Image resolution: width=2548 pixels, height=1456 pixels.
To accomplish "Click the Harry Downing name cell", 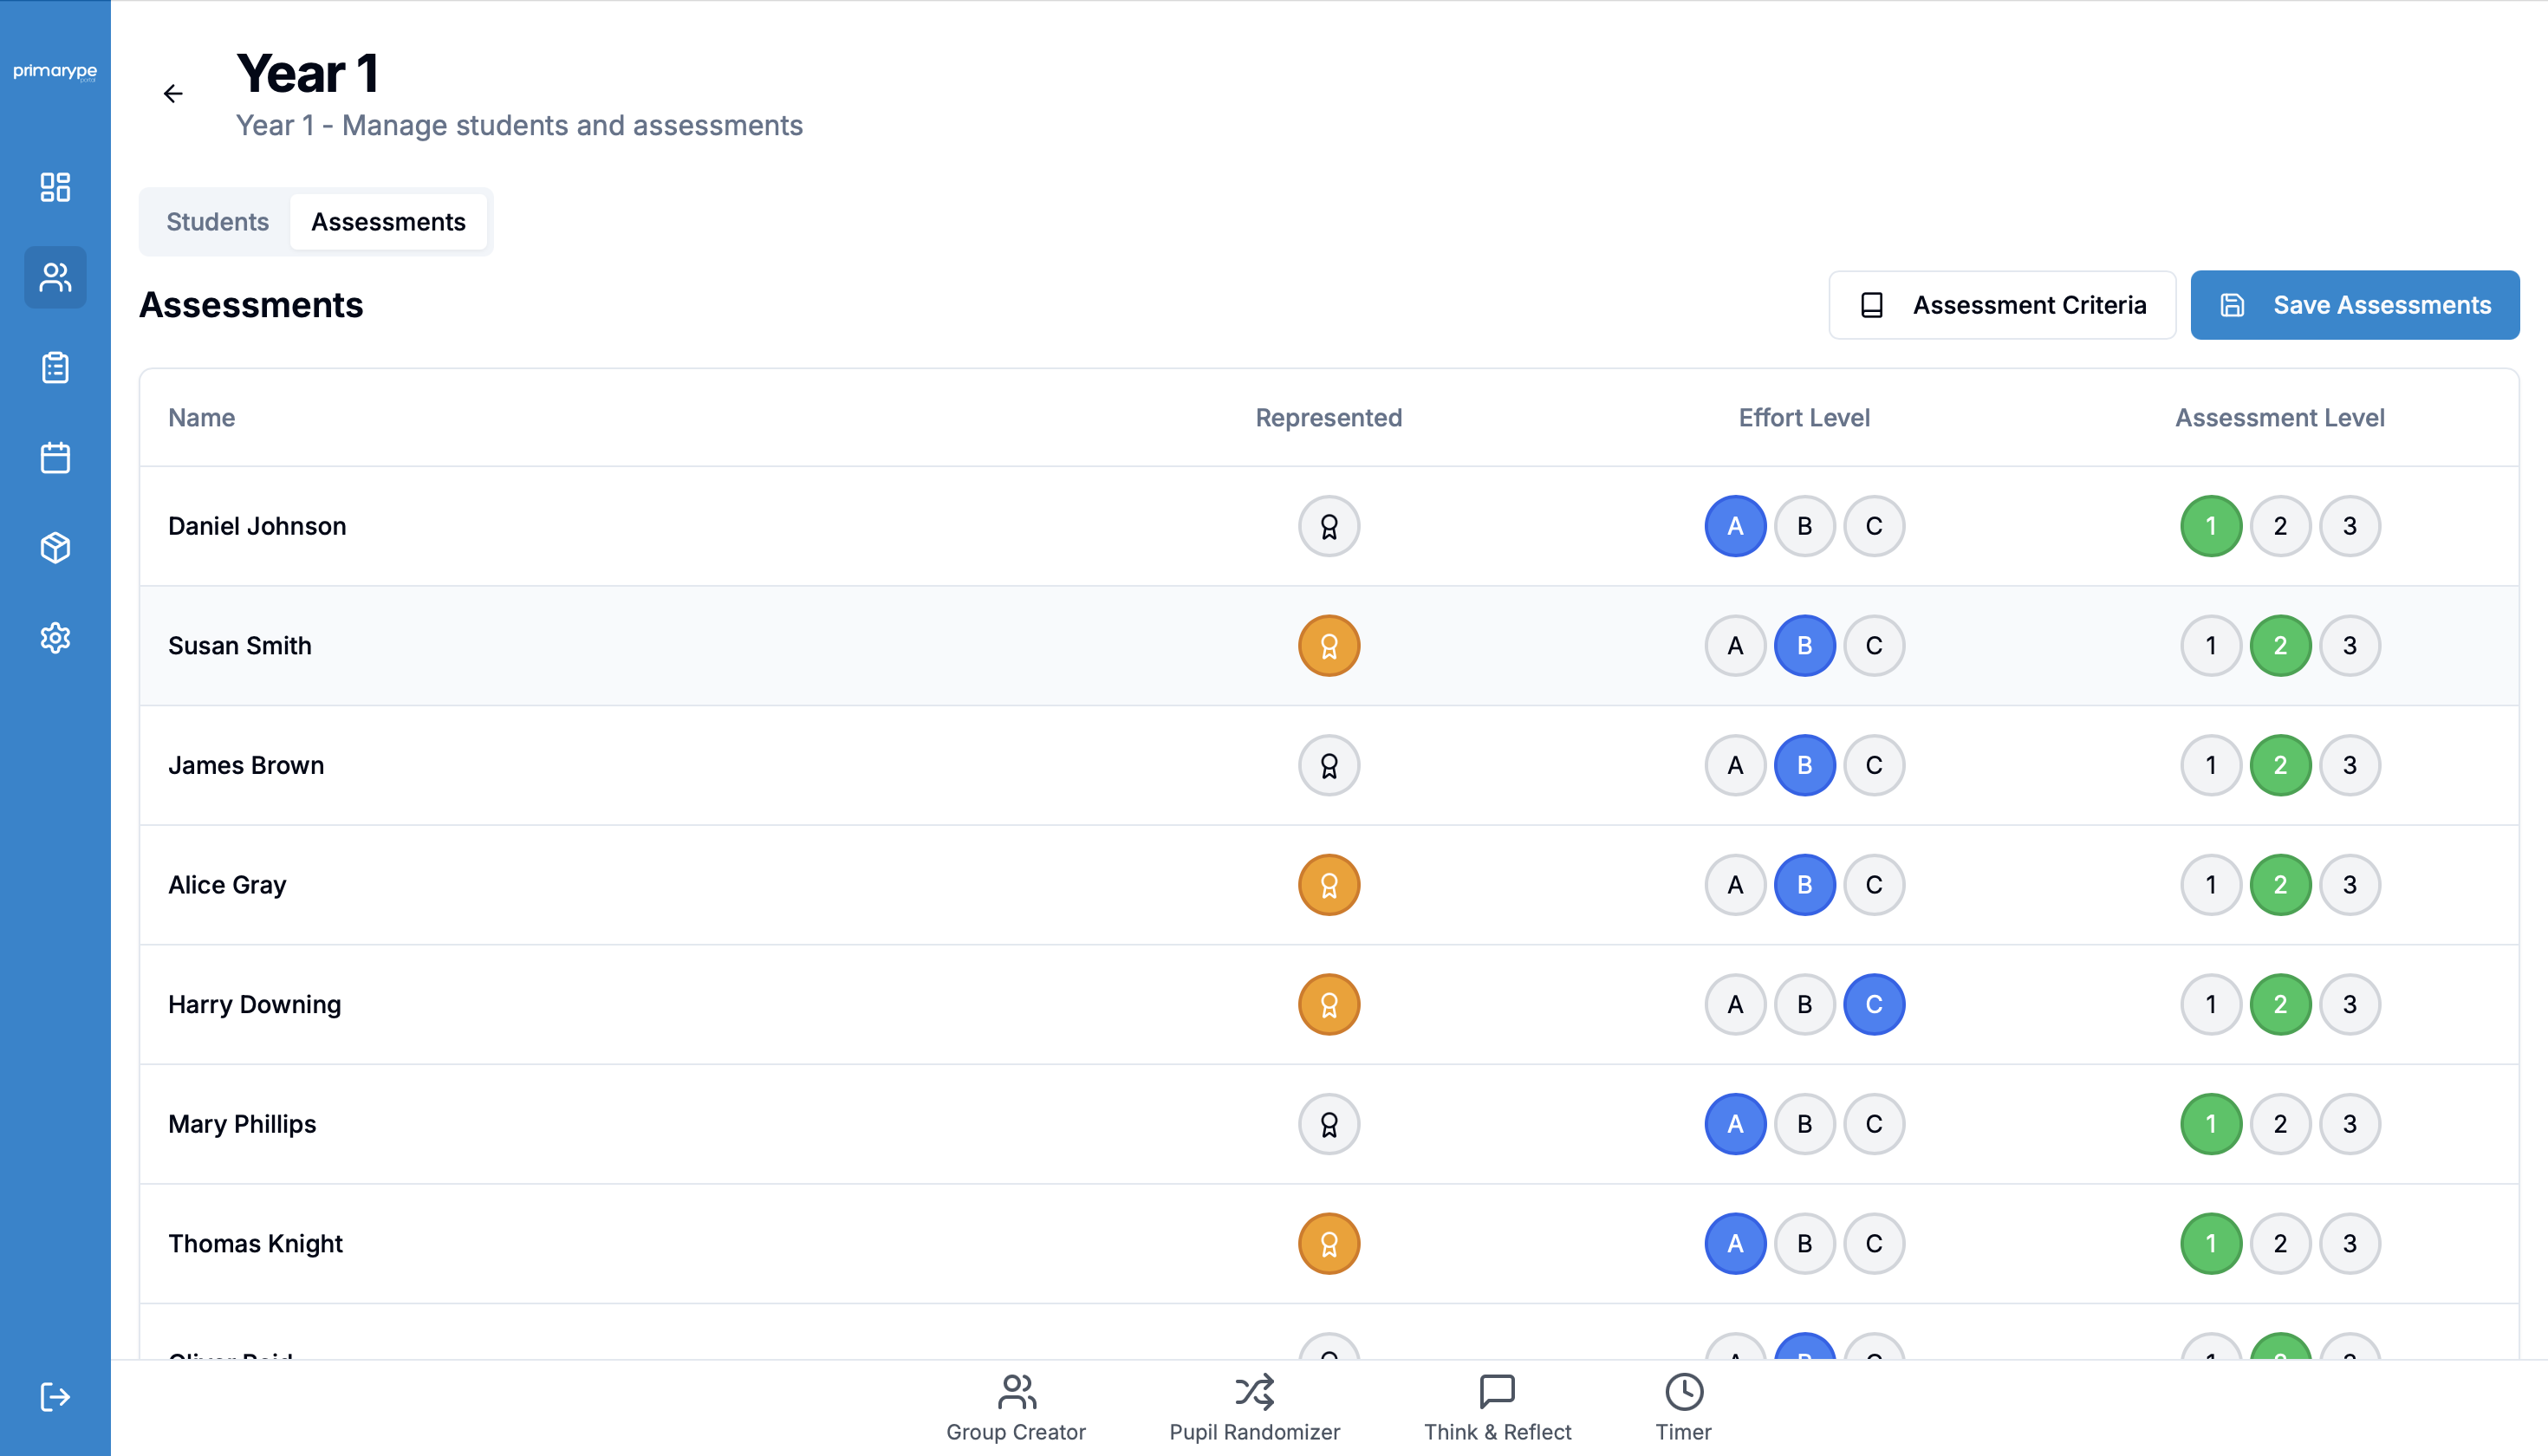I will (x=254, y=1004).
